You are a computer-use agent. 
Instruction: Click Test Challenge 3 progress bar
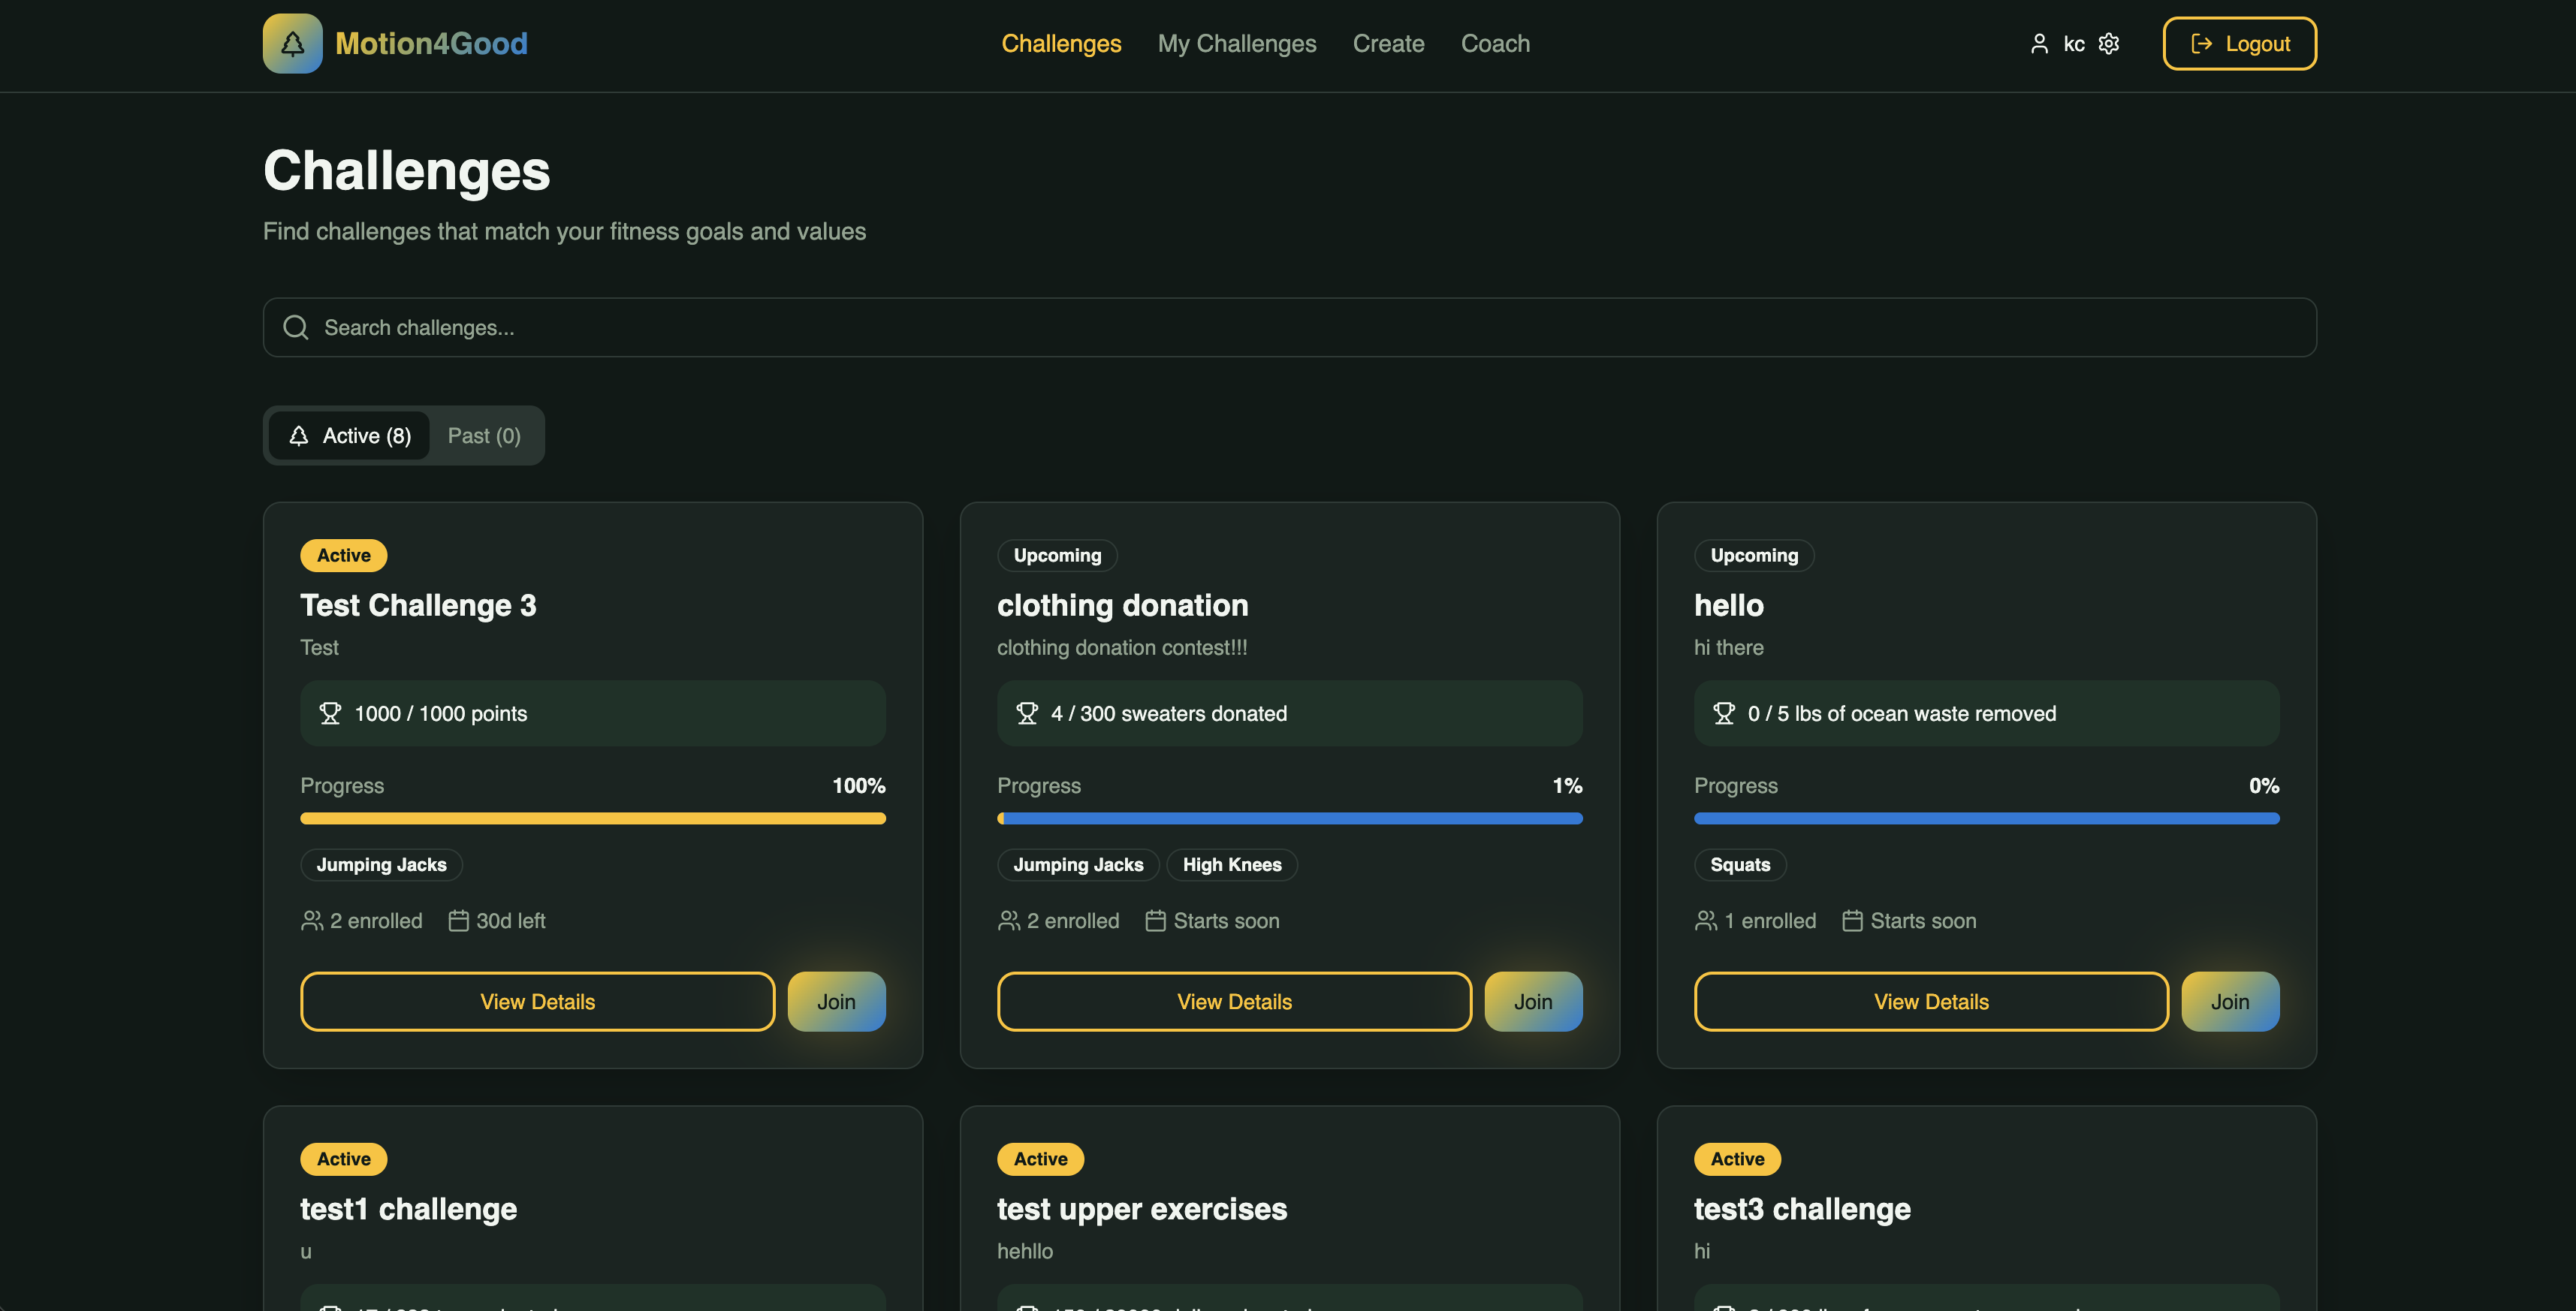(592, 818)
